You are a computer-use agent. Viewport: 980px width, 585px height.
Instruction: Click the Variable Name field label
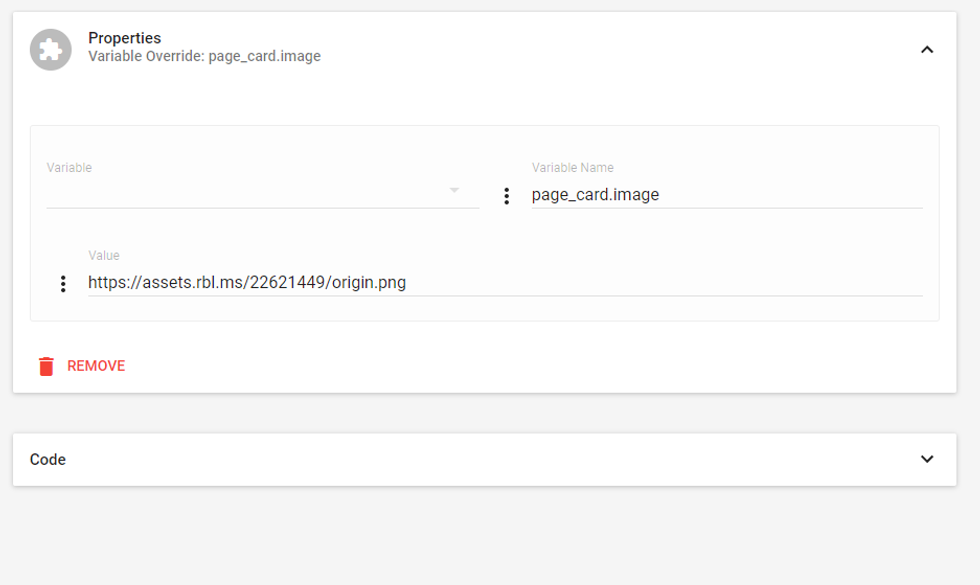[572, 168]
